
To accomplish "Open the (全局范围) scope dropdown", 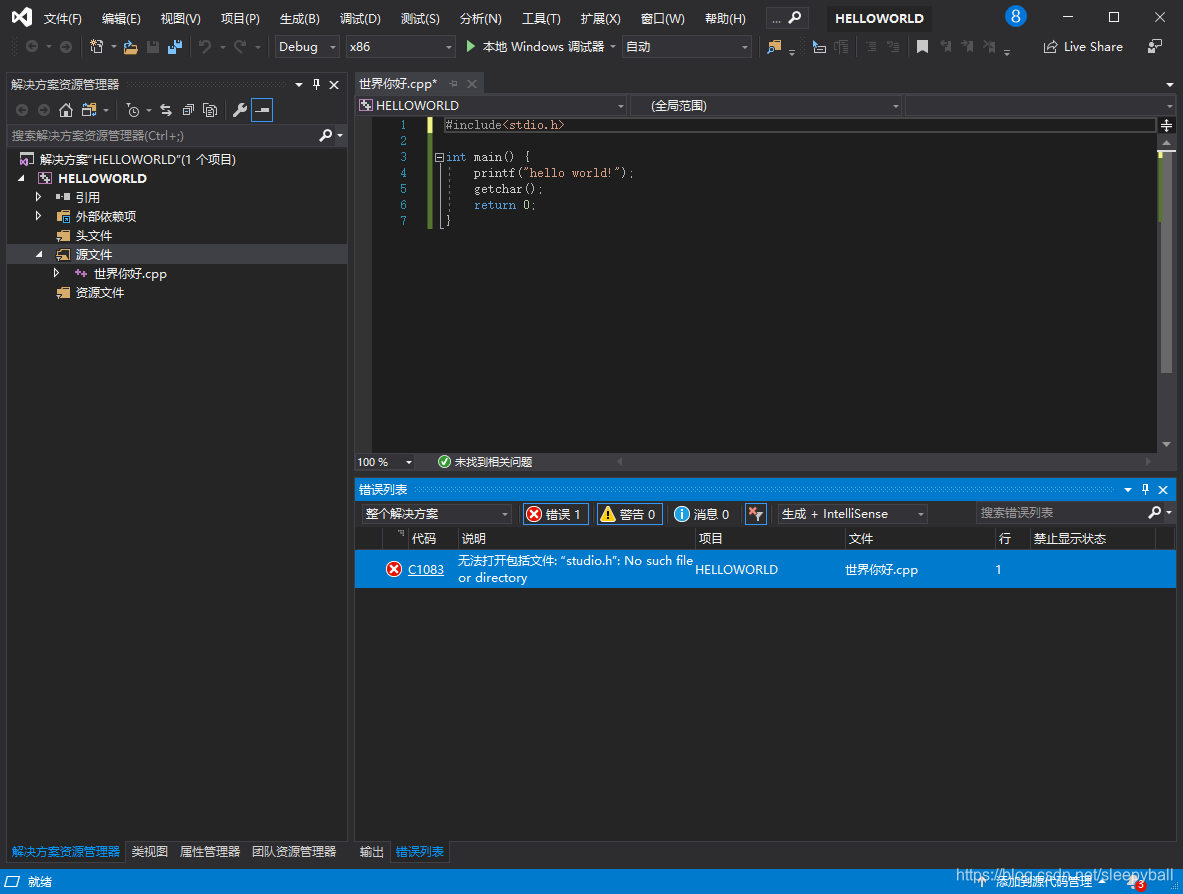I will [x=767, y=106].
